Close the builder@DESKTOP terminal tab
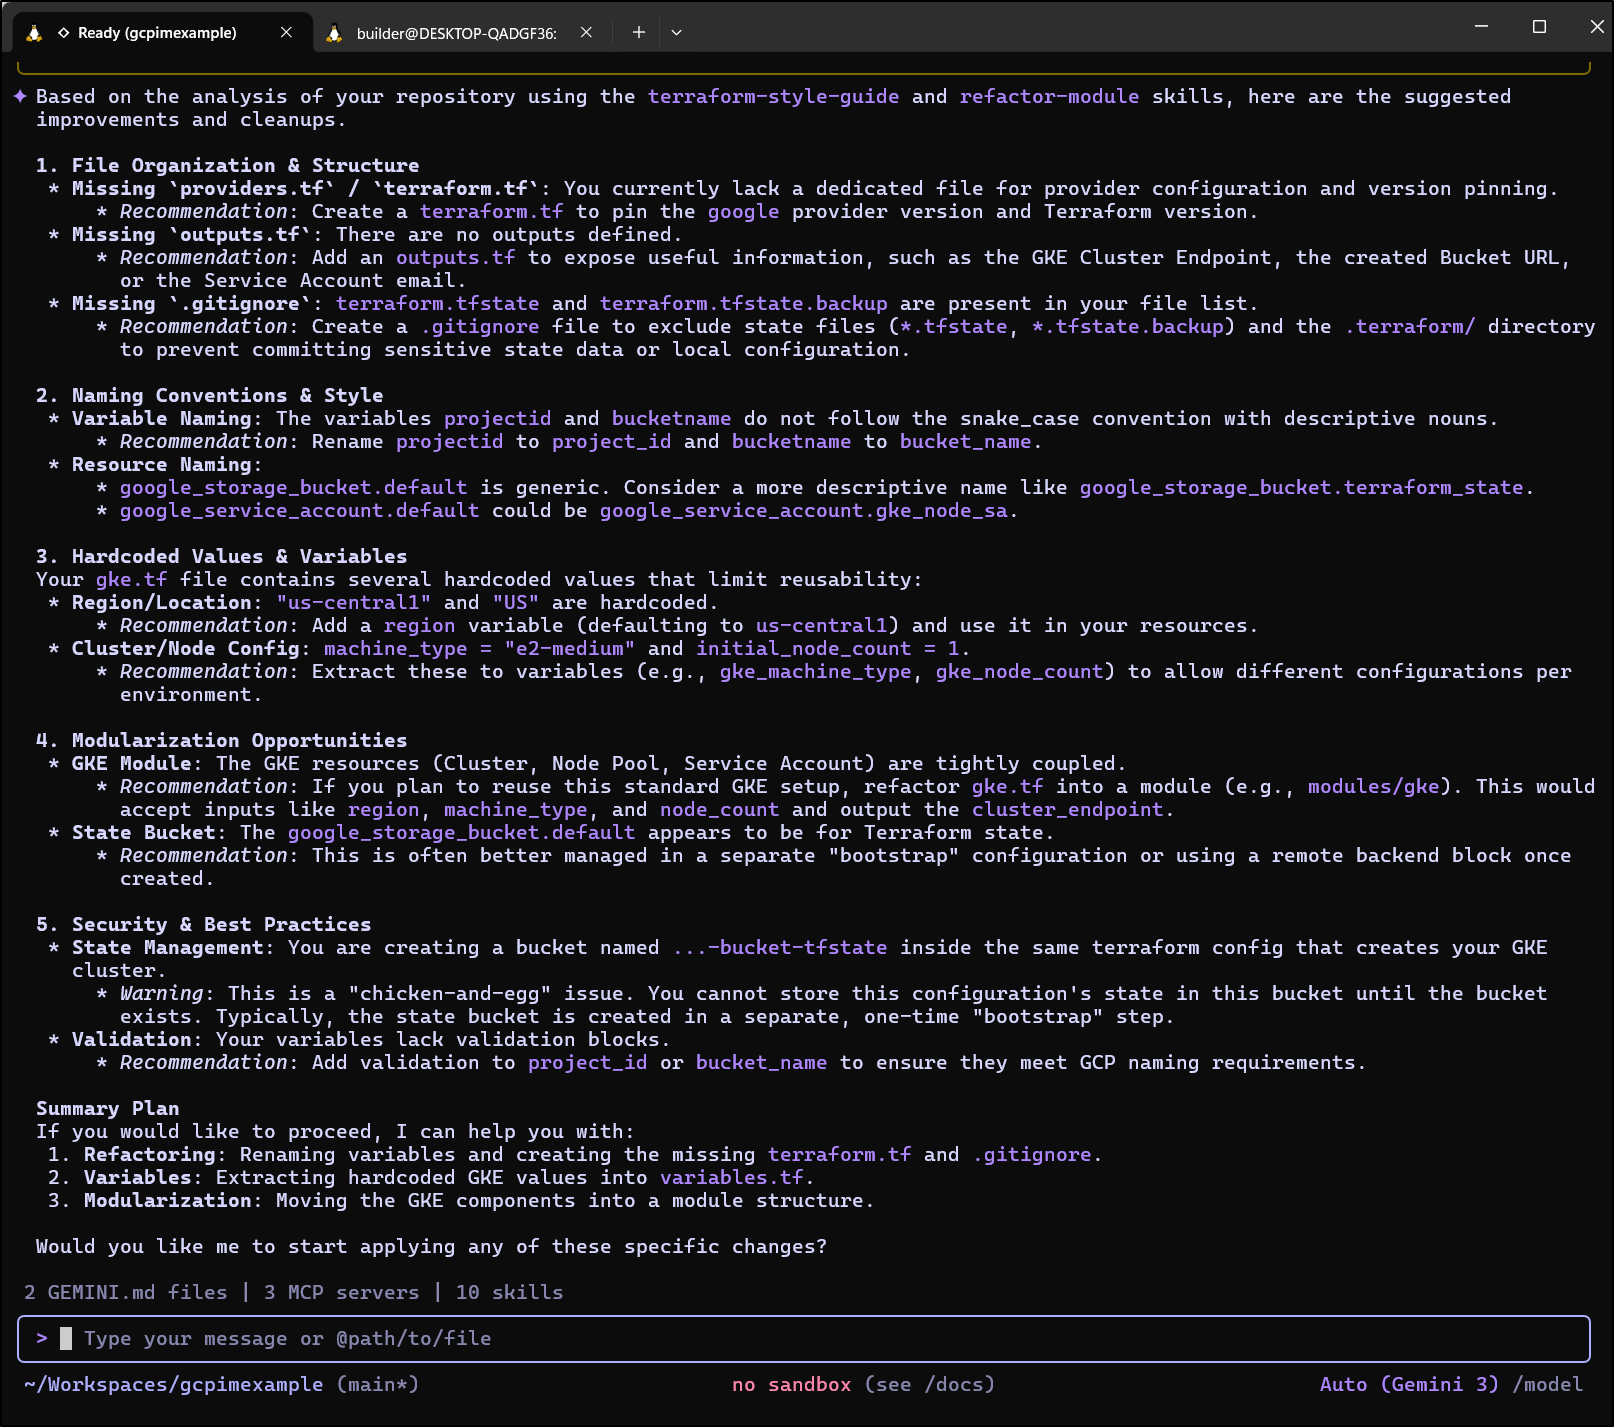Image resolution: width=1614 pixels, height=1427 pixels. click(x=586, y=31)
